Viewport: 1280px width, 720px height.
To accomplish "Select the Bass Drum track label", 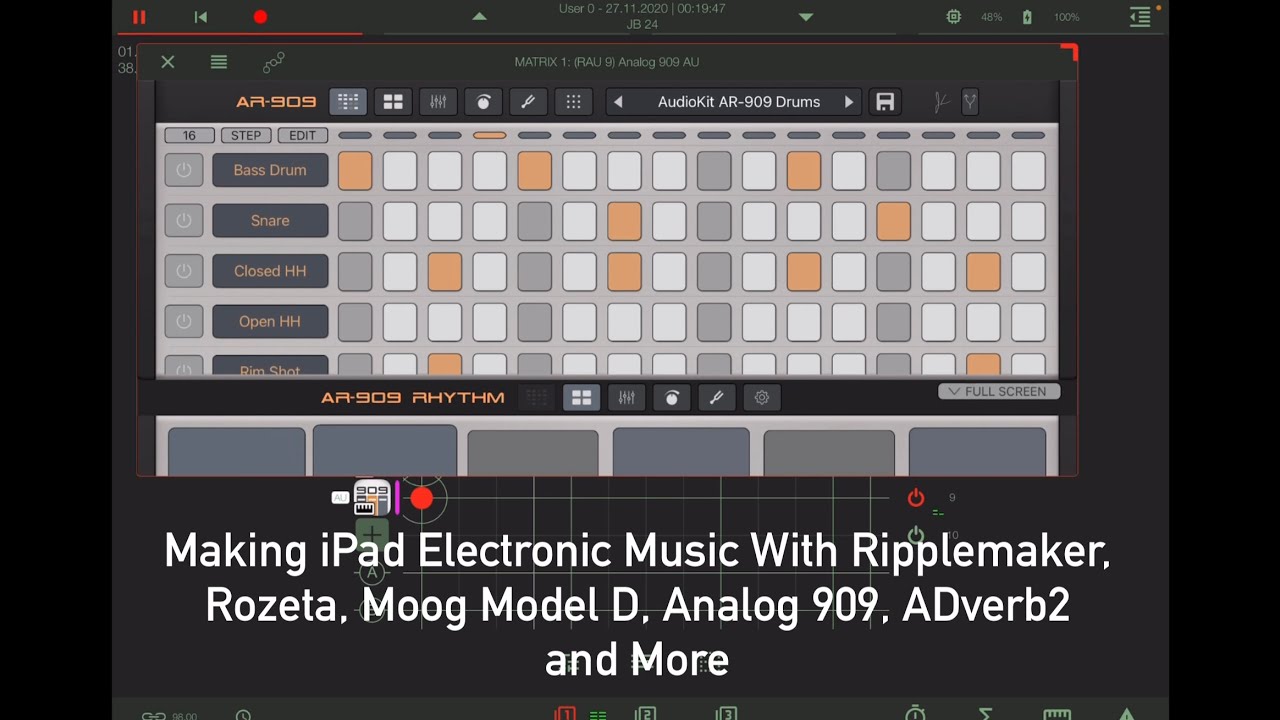I will tap(270, 170).
